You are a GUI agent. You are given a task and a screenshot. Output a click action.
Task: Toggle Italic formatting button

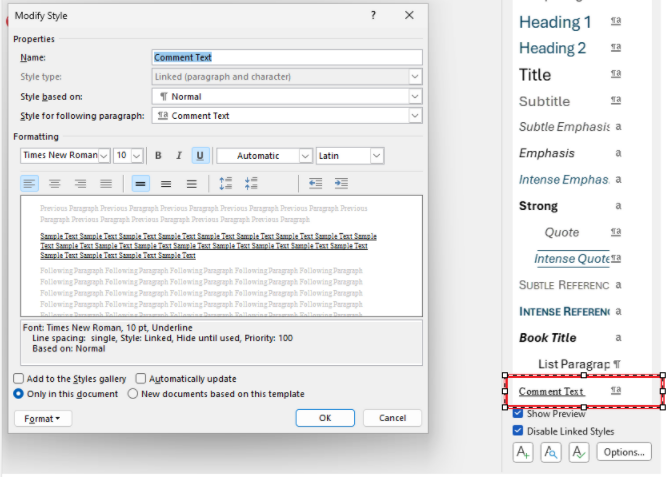click(179, 156)
